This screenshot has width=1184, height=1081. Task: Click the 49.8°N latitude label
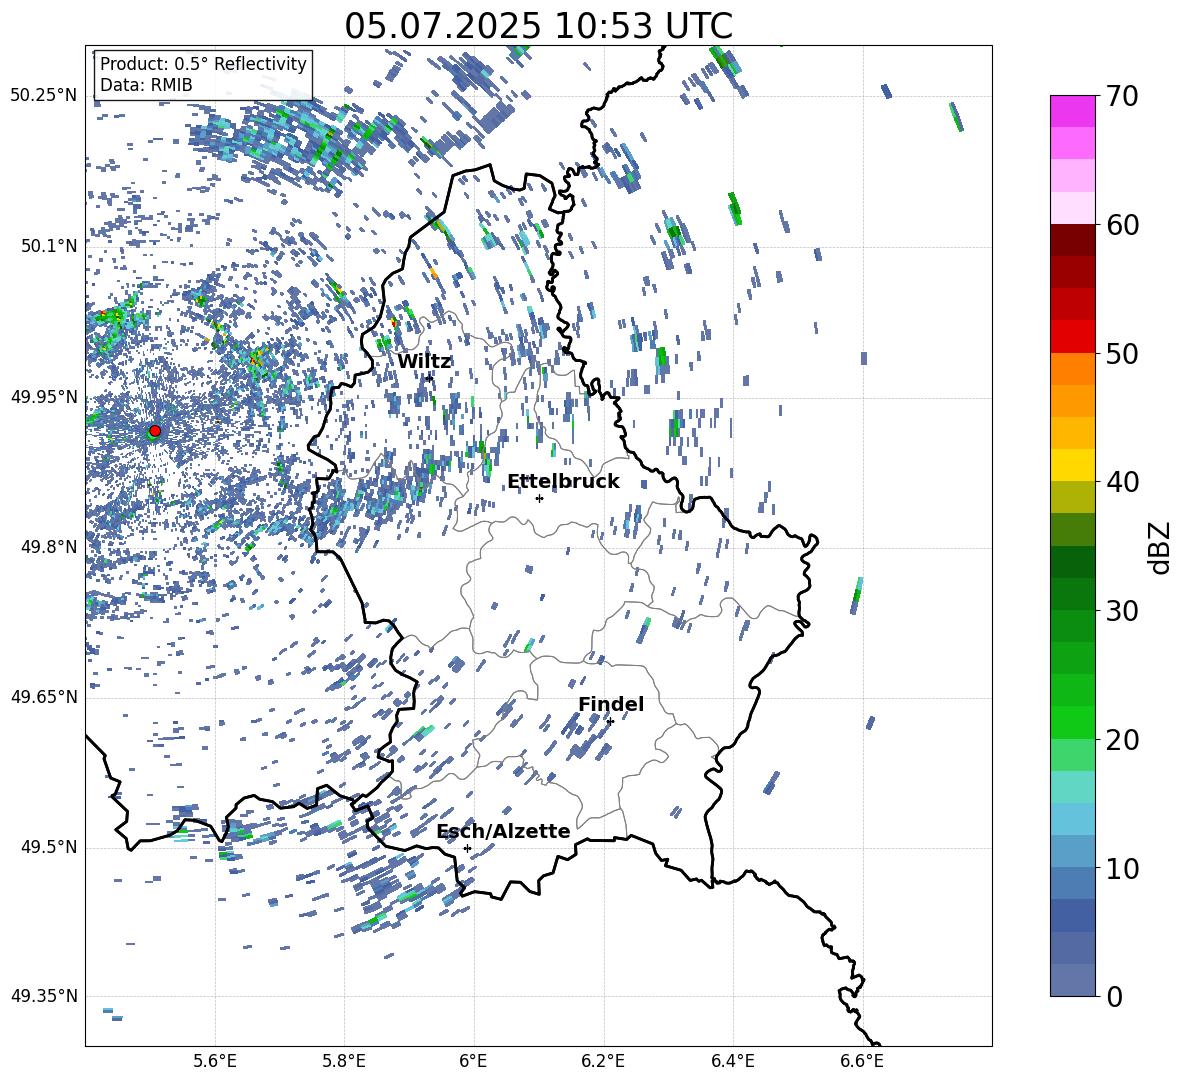coord(48,547)
